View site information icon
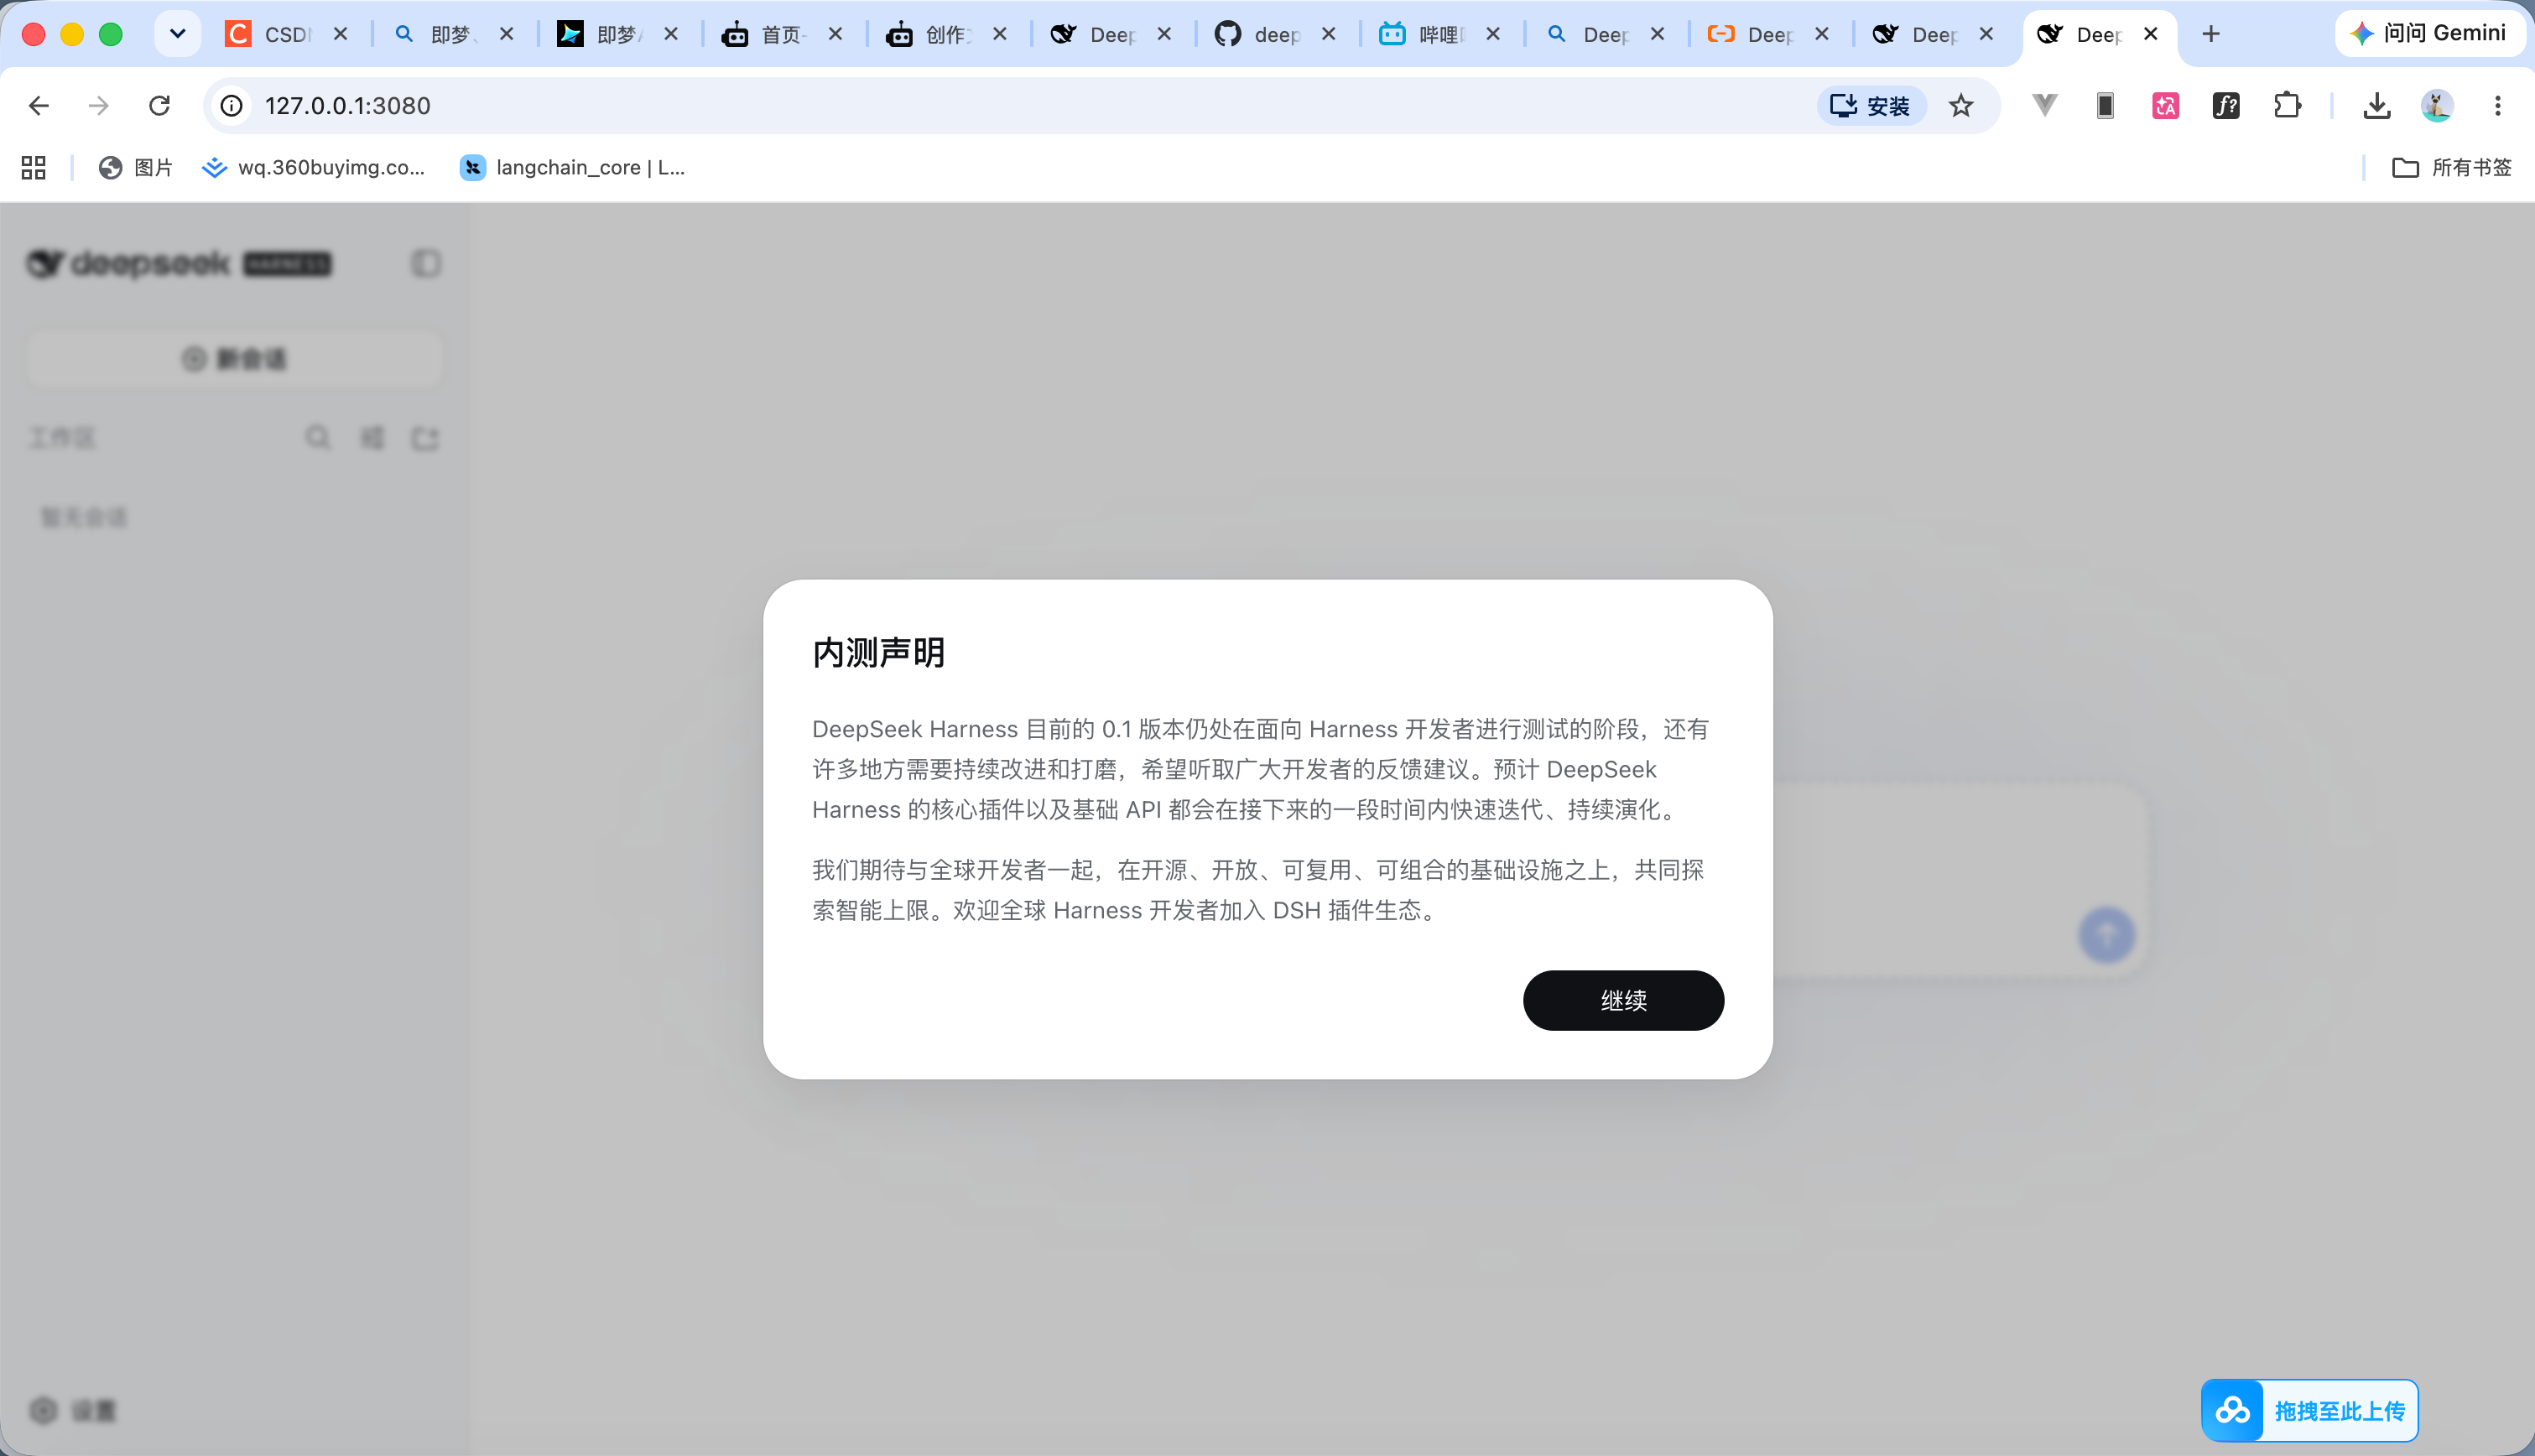Screen dimensions: 2535x1456 pyautogui.click(x=232, y=106)
